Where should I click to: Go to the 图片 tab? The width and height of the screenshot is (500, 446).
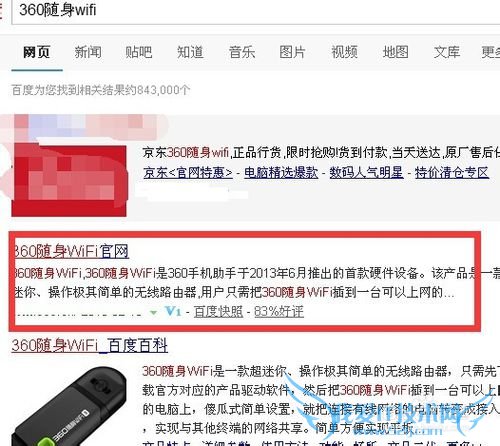292,52
